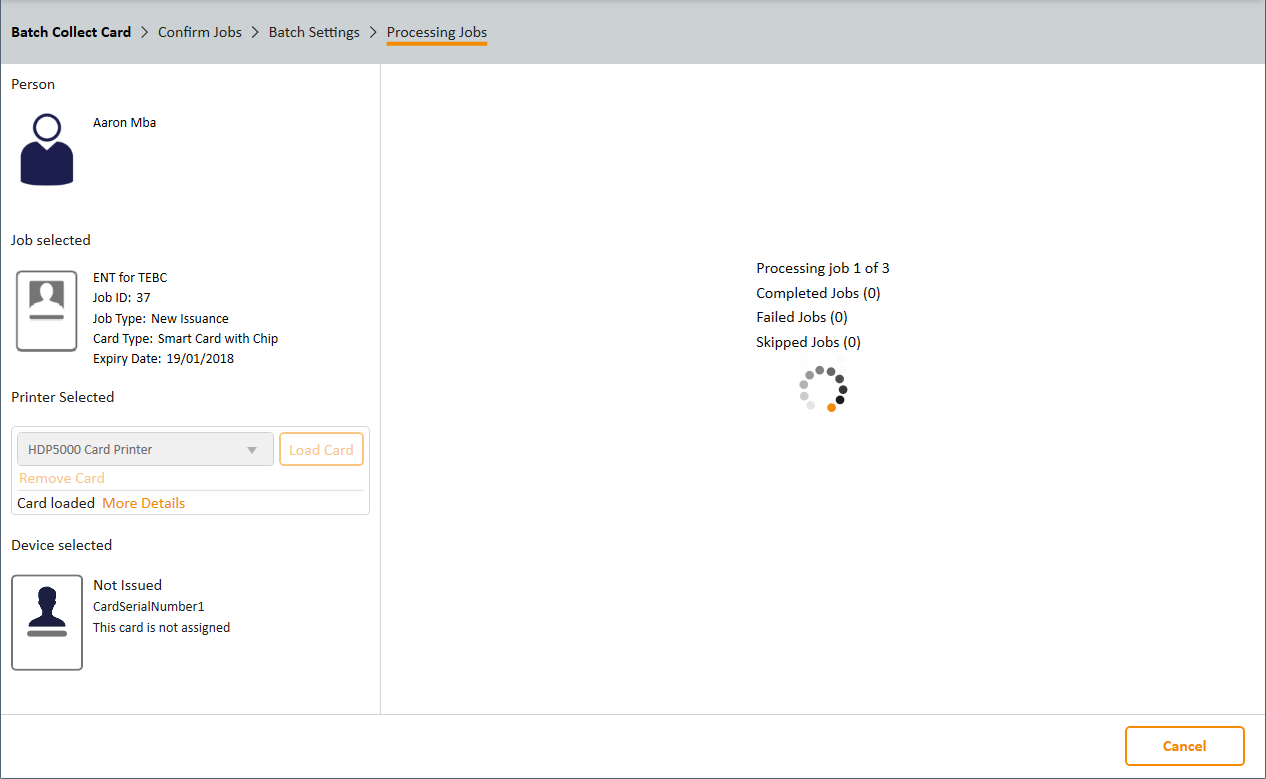Image resolution: width=1266 pixels, height=779 pixels.
Task: Go to Batch Collect Card breadcrumb
Action: point(71,32)
